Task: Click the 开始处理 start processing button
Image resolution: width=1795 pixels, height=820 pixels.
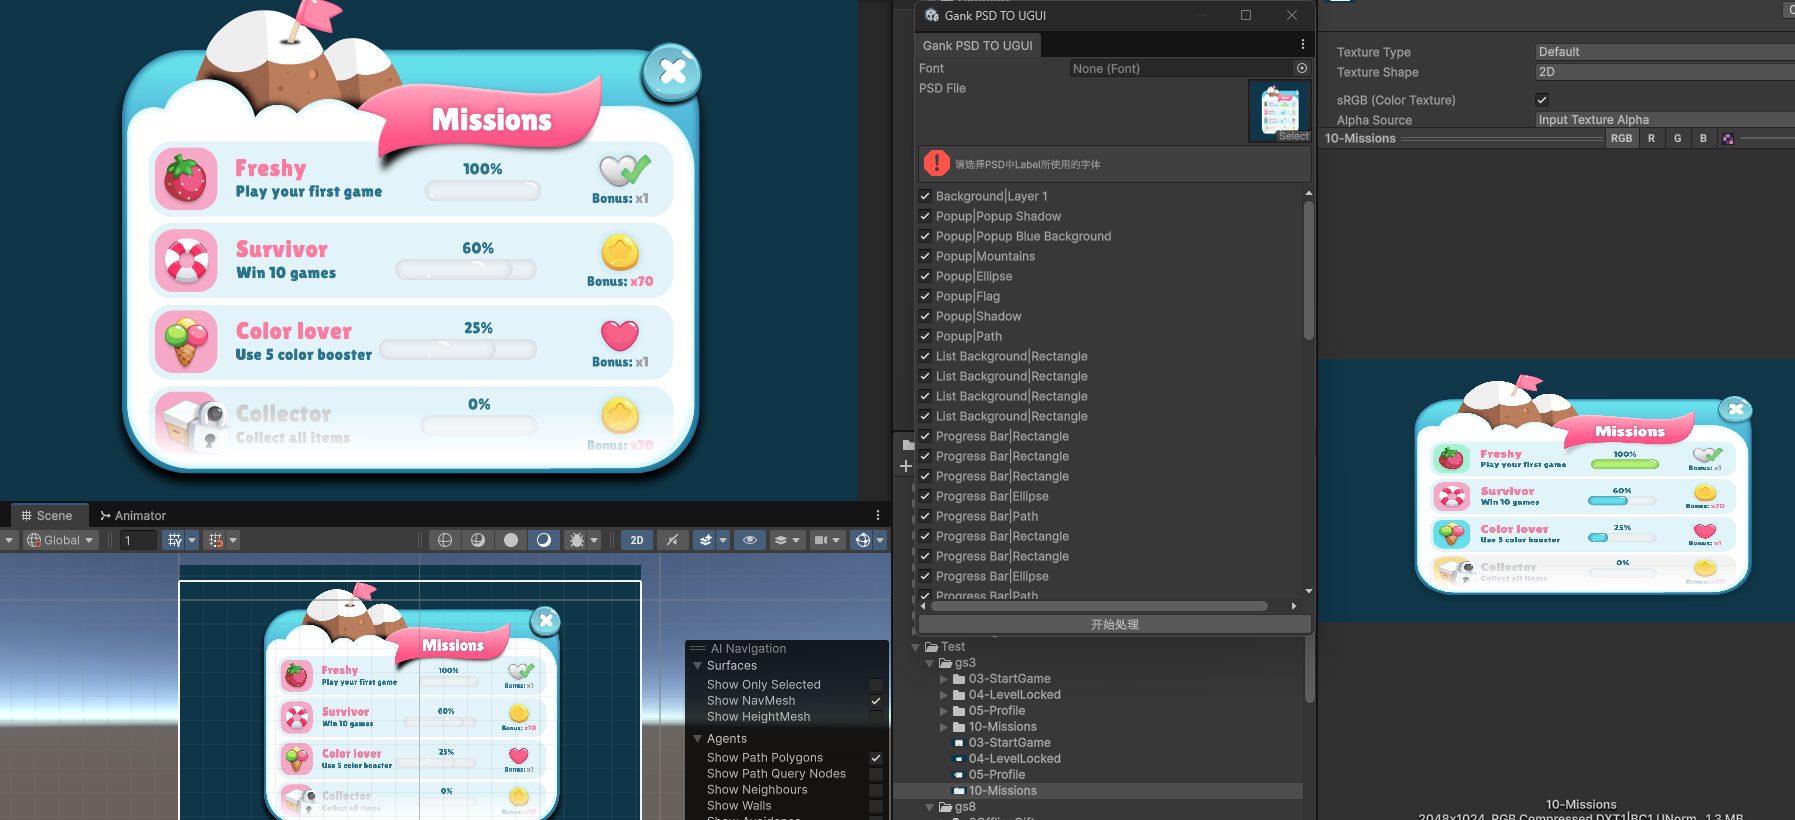Action: [1114, 624]
